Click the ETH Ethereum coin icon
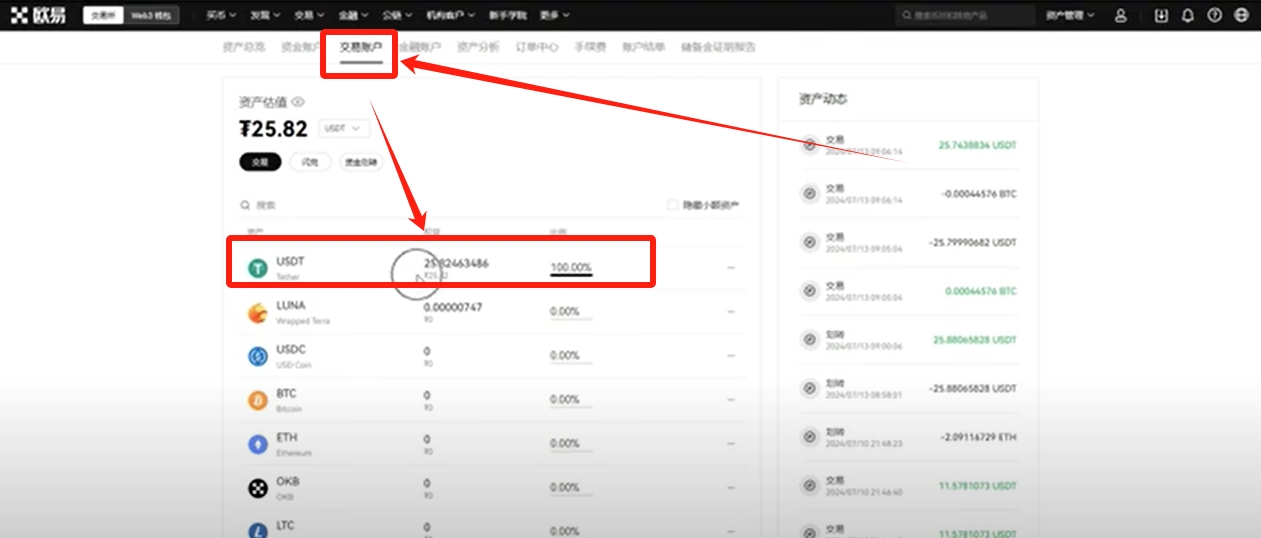Viewport: 1261px width, 538px height. pyautogui.click(x=258, y=444)
